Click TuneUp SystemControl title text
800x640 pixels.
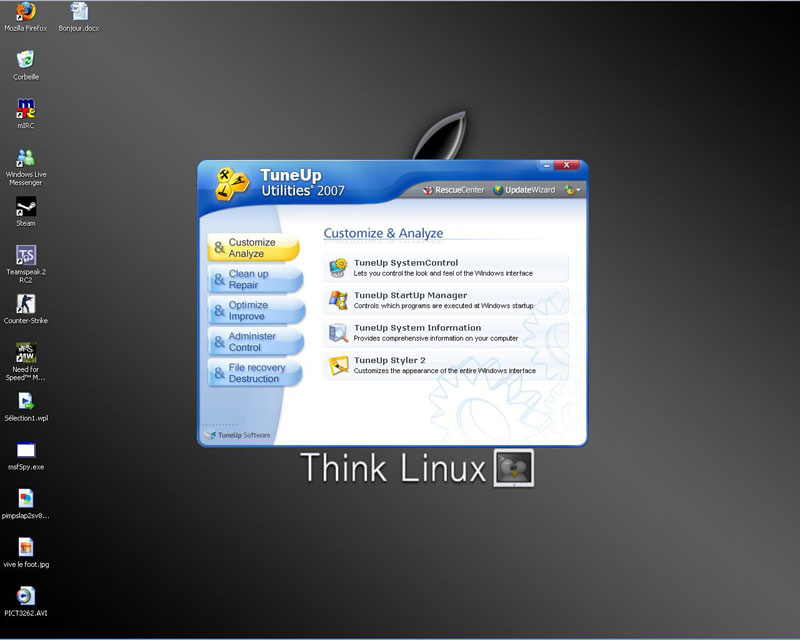[x=406, y=263]
